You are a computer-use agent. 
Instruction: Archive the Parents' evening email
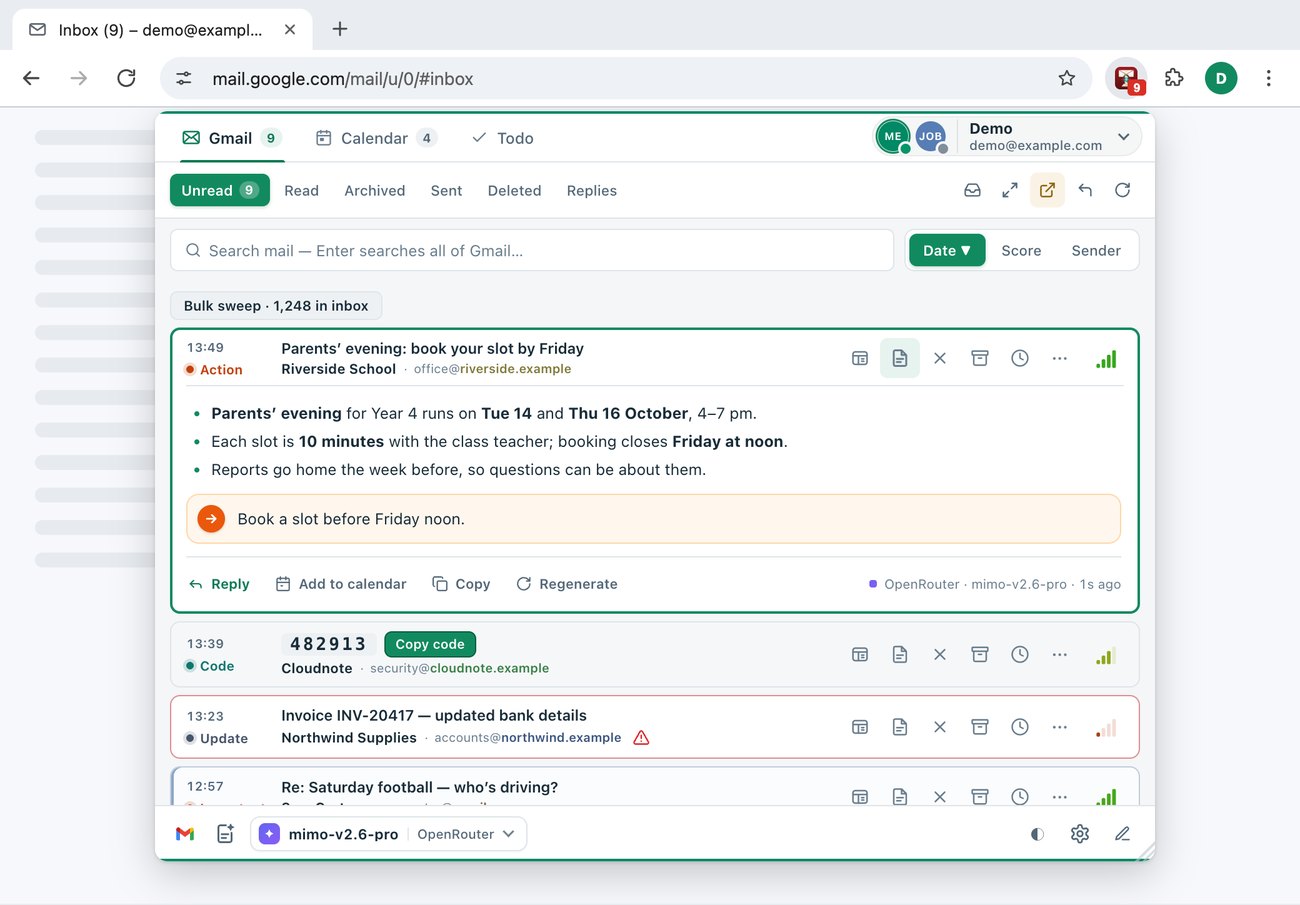980,358
